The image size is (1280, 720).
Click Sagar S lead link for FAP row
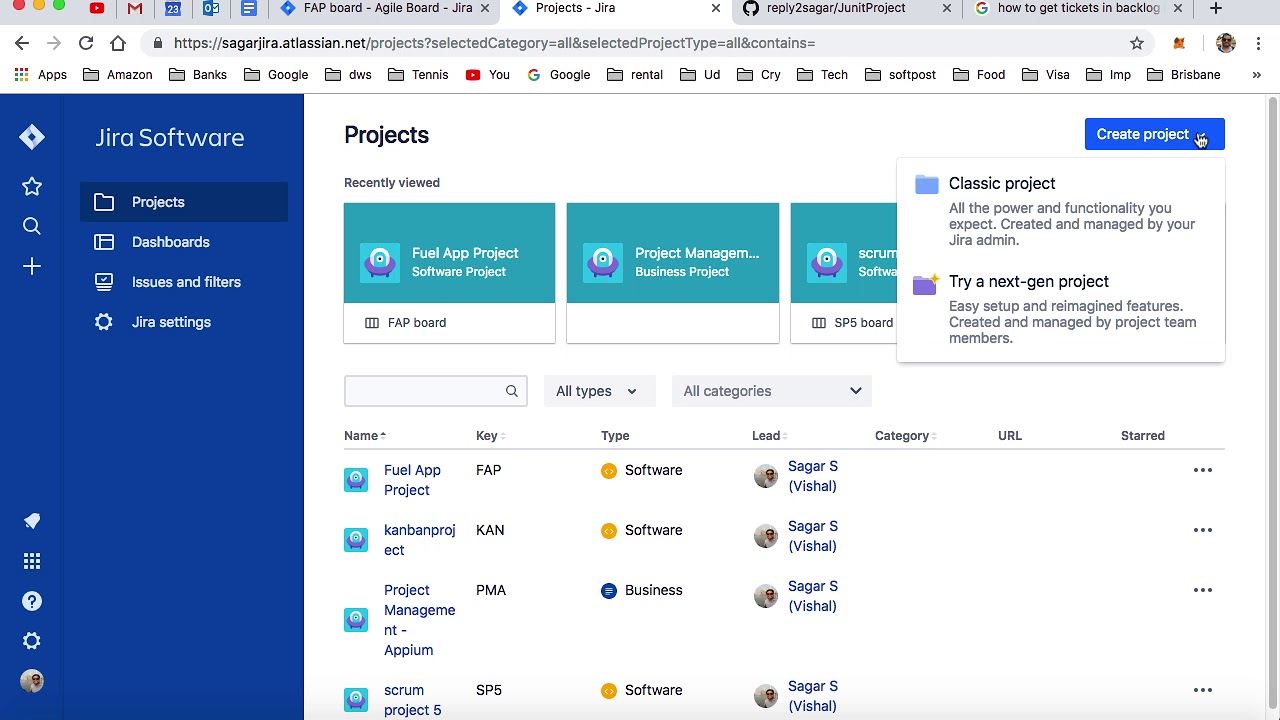[x=812, y=476]
